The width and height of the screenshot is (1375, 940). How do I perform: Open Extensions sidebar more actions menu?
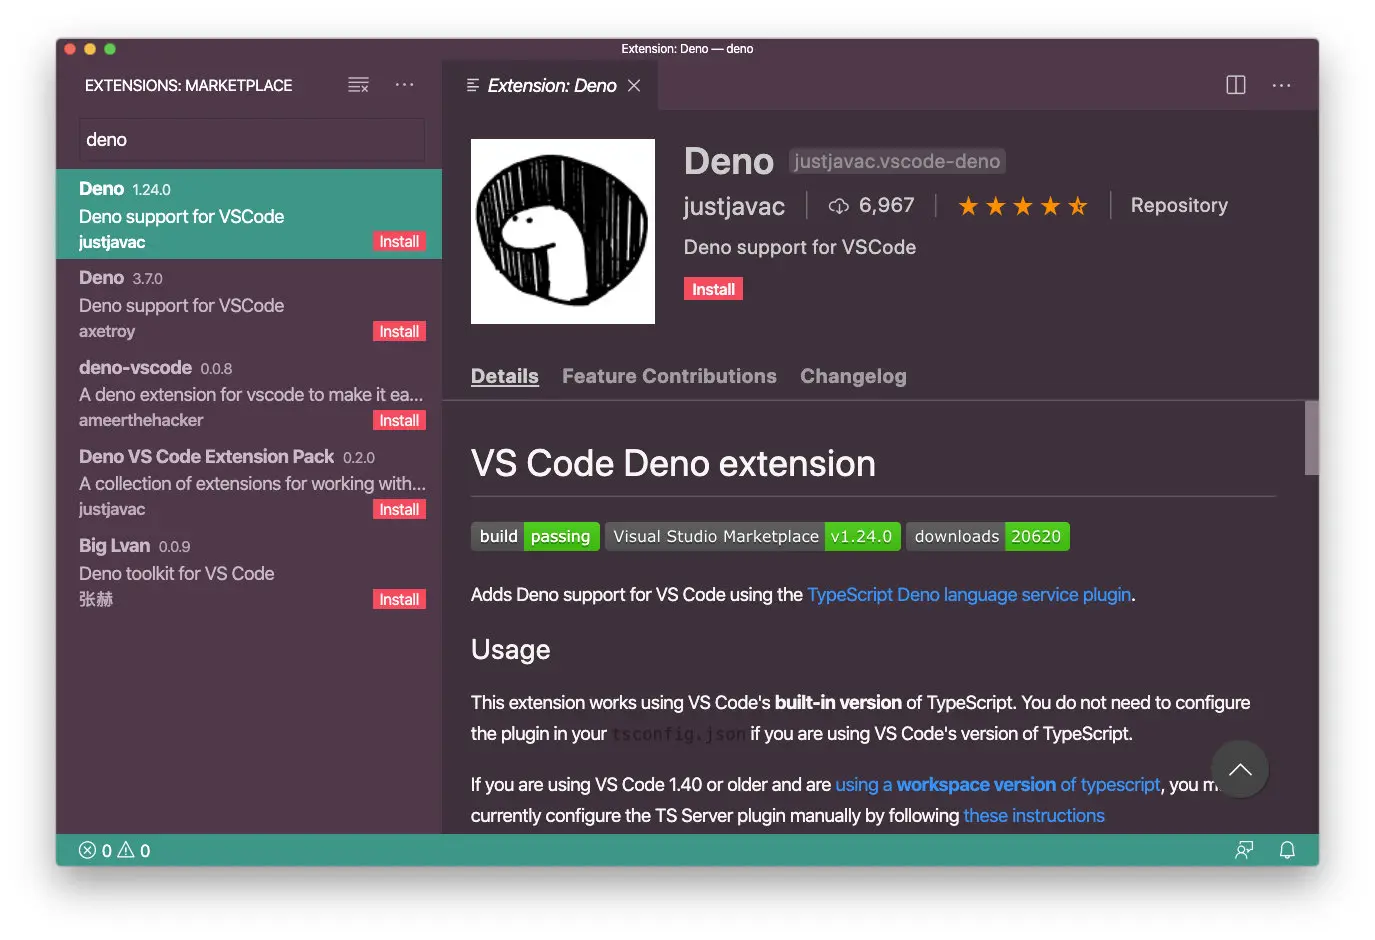coord(404,85)
